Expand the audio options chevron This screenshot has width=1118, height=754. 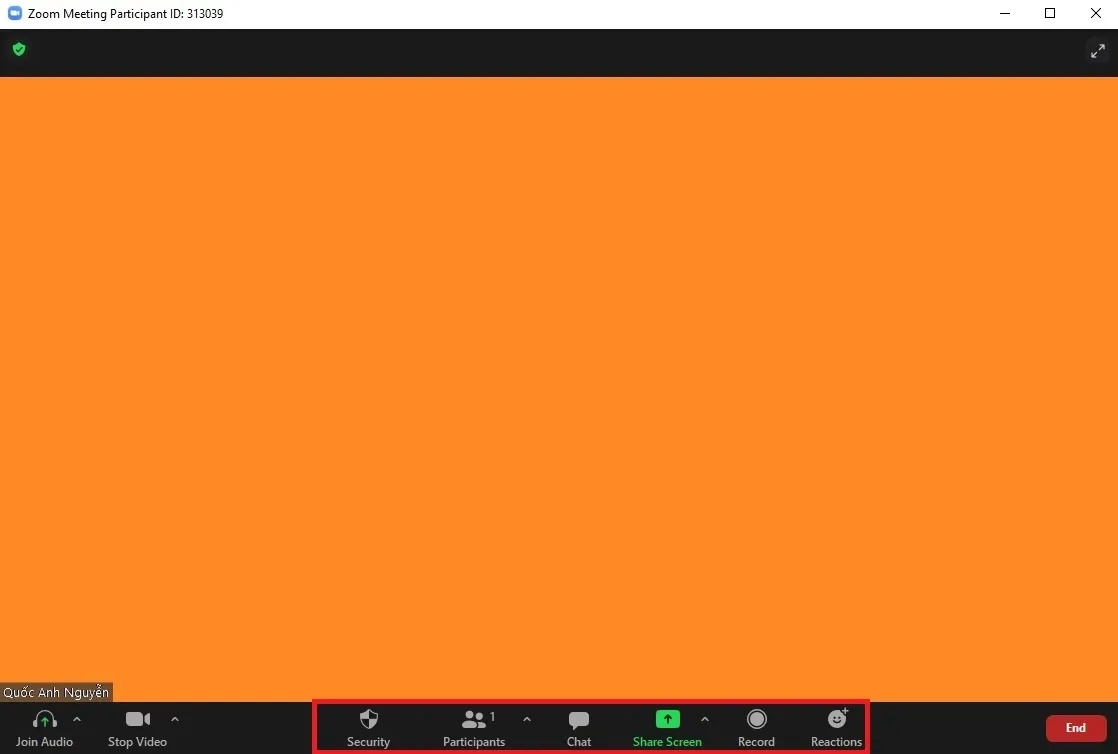(x=77, y=718)
